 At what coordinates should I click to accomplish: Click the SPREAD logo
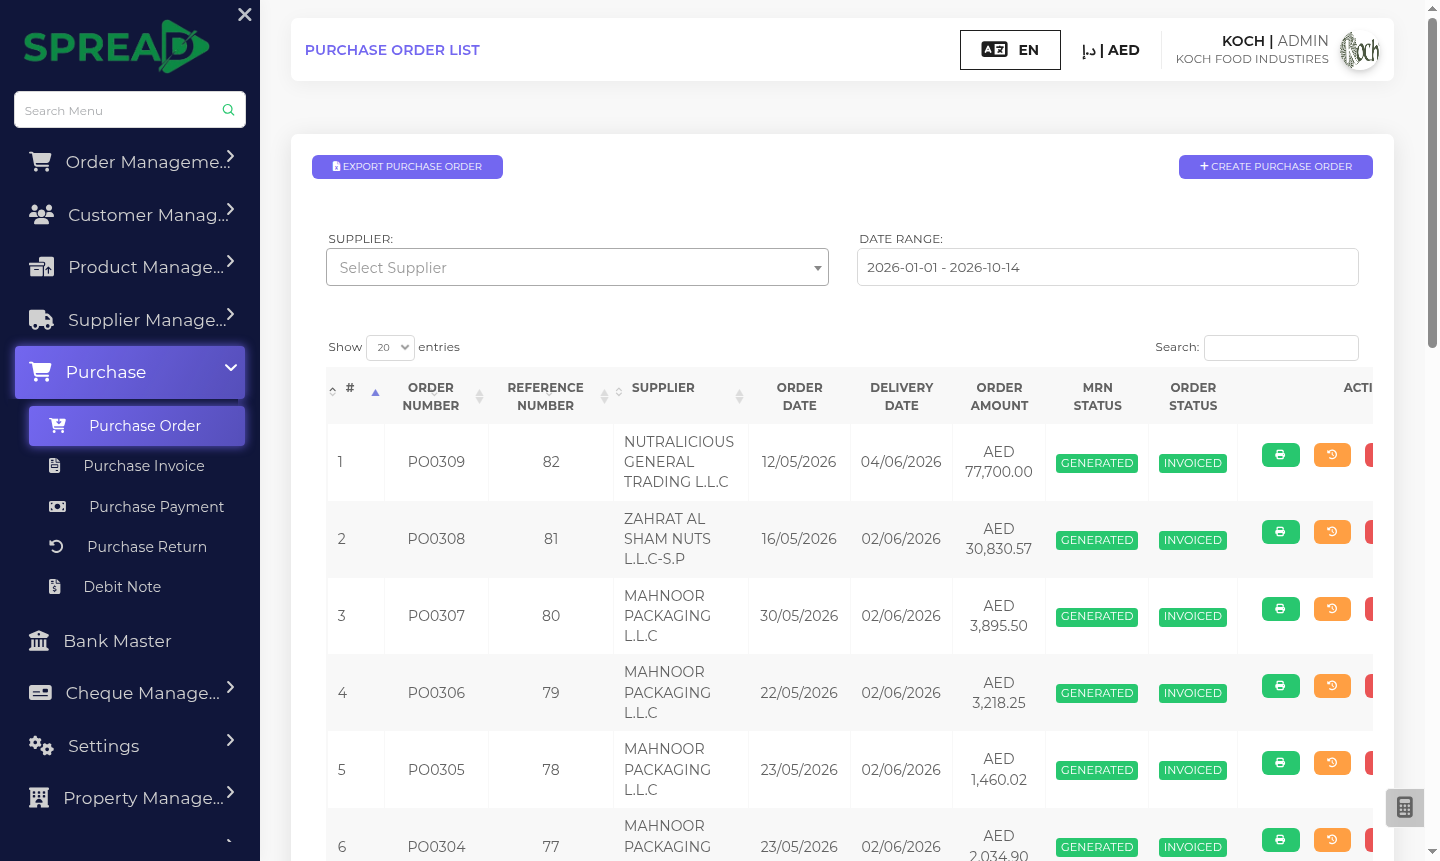116,47
